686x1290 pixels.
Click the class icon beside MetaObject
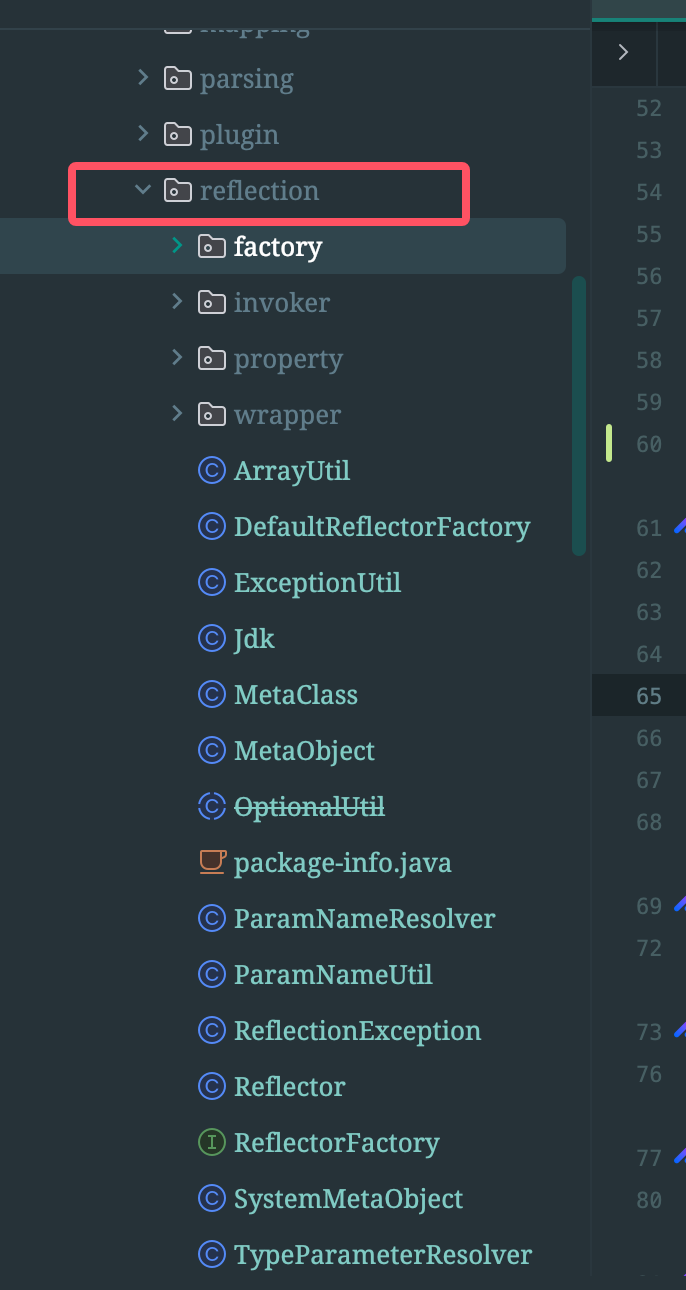tap(211, 750)
